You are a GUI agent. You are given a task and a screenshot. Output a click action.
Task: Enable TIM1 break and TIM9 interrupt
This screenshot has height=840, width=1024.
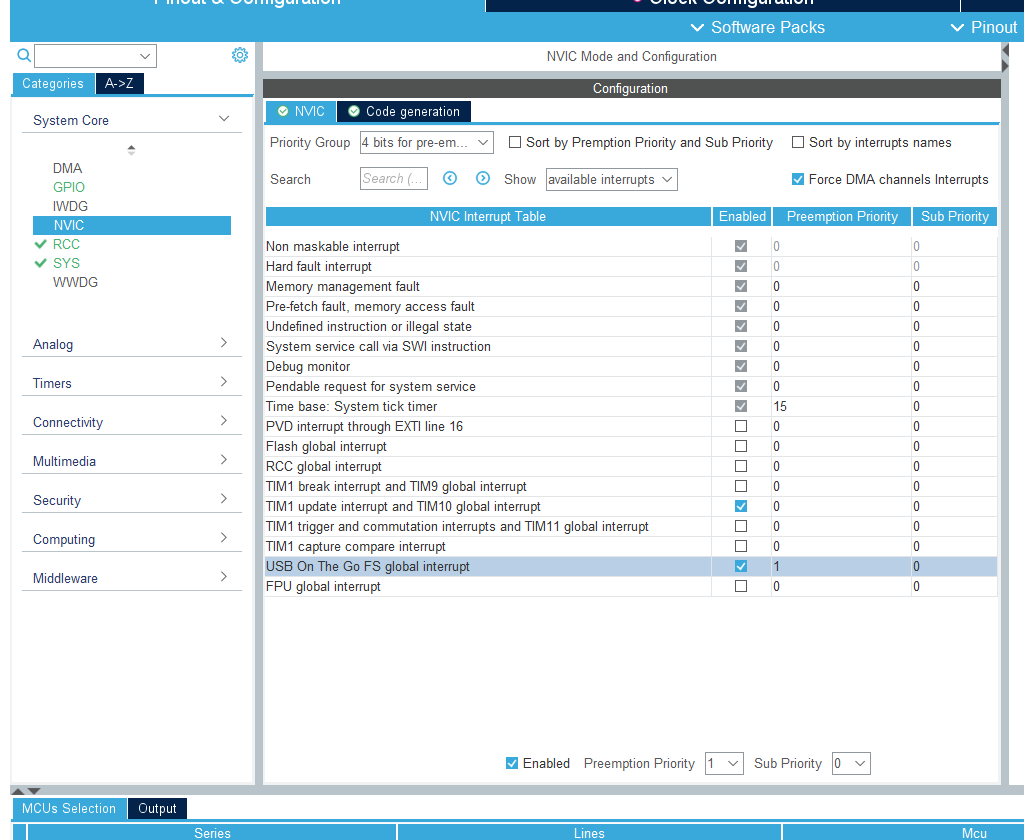pyautogui.click(x=741, y=487)
